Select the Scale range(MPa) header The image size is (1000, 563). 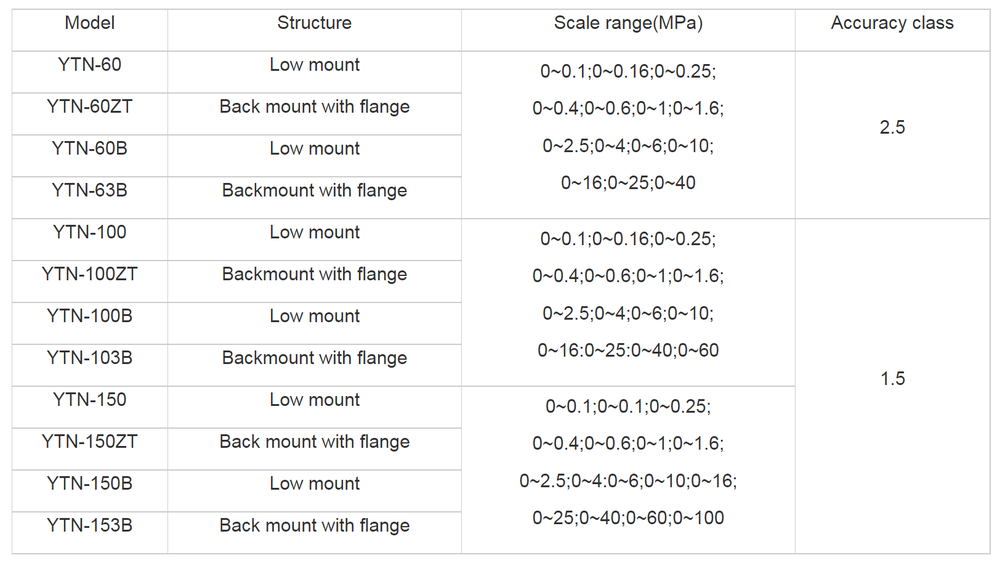tap(628, 23)
